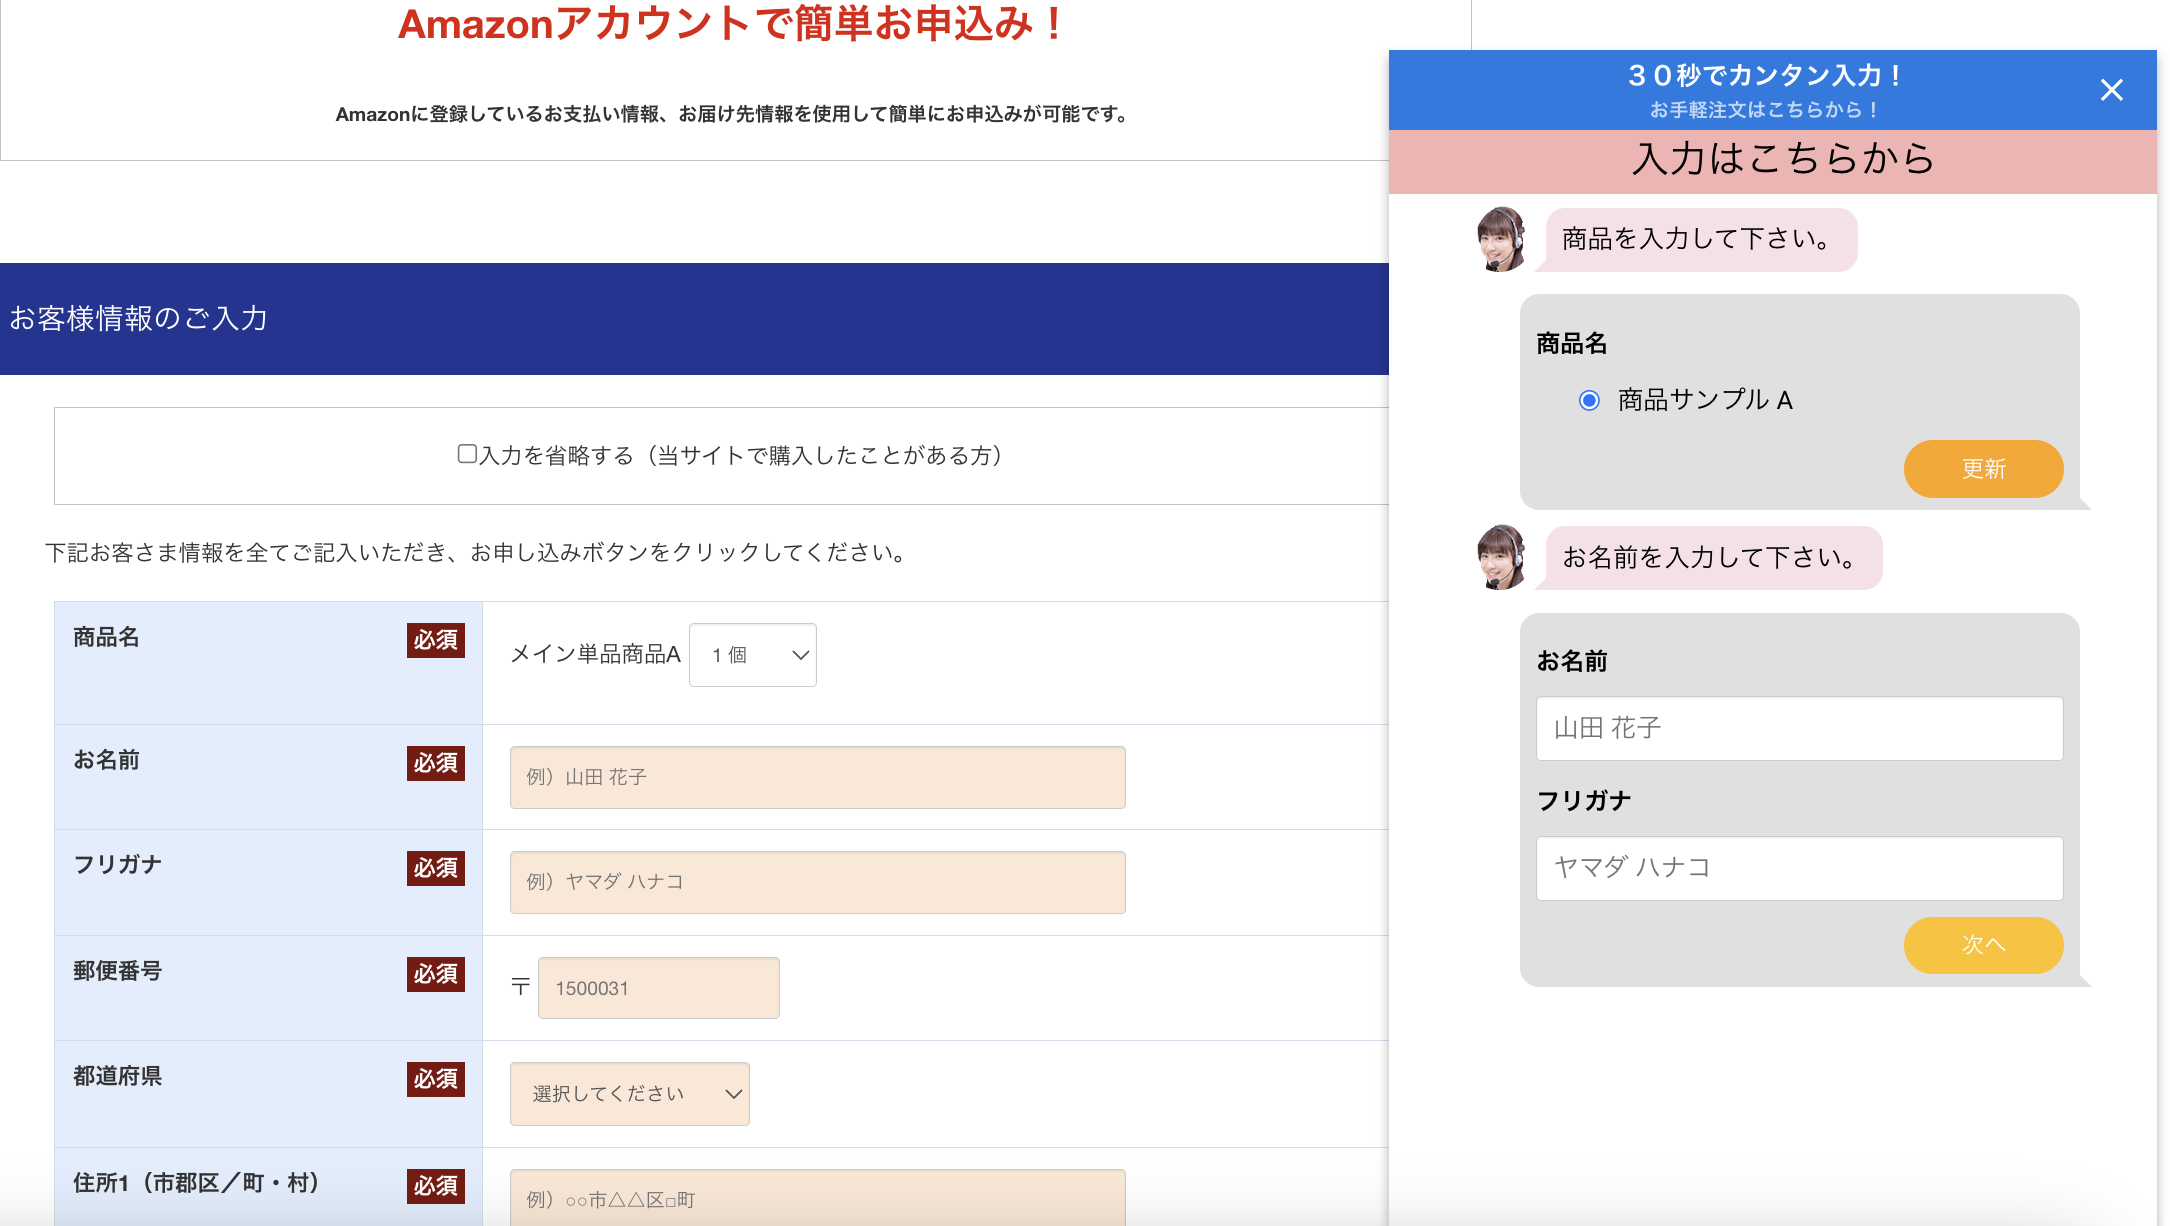This screenshot has width=2170, height=1226.
Task: Click the 住所1 address field in the form
Action: coord(818,1198)
